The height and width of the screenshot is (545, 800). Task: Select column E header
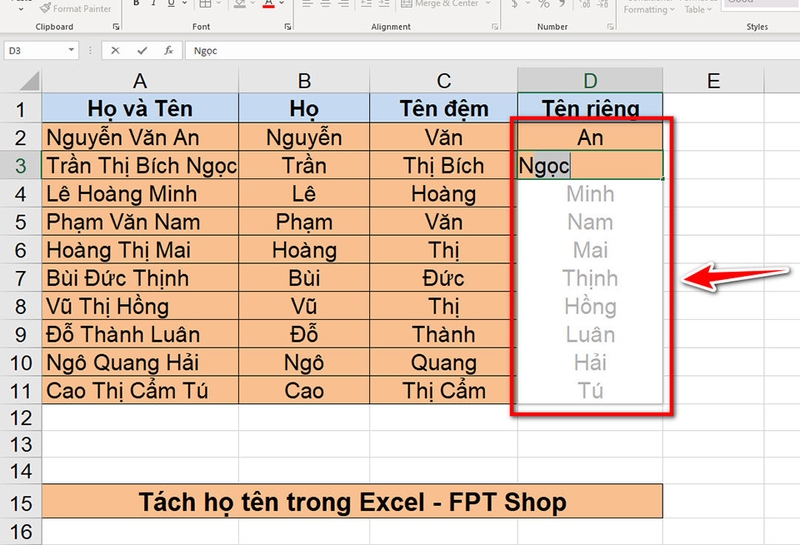tap(713, 81)
